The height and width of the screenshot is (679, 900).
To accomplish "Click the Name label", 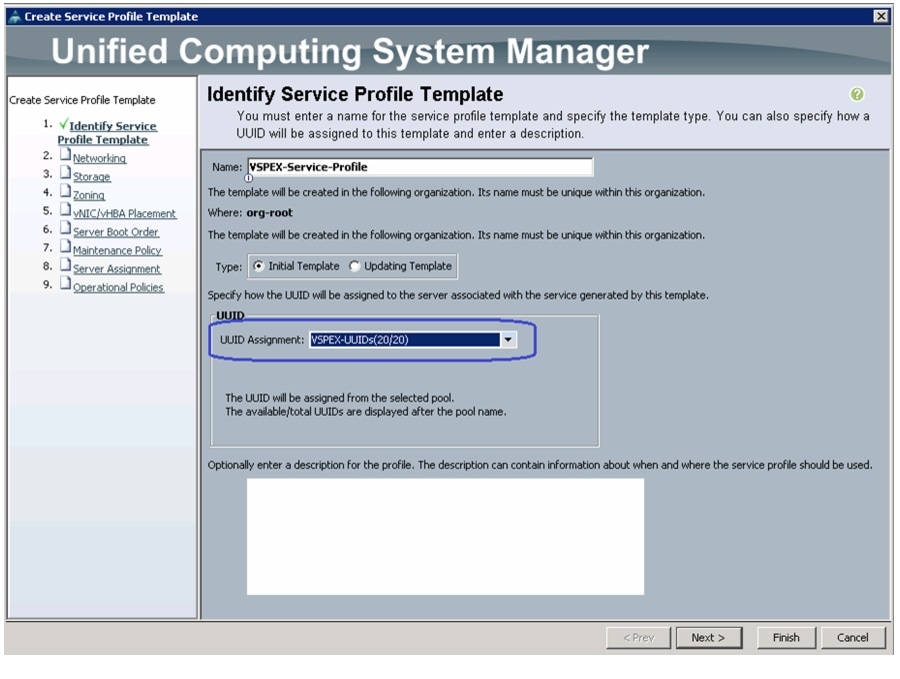I will [x=227, y=167].
